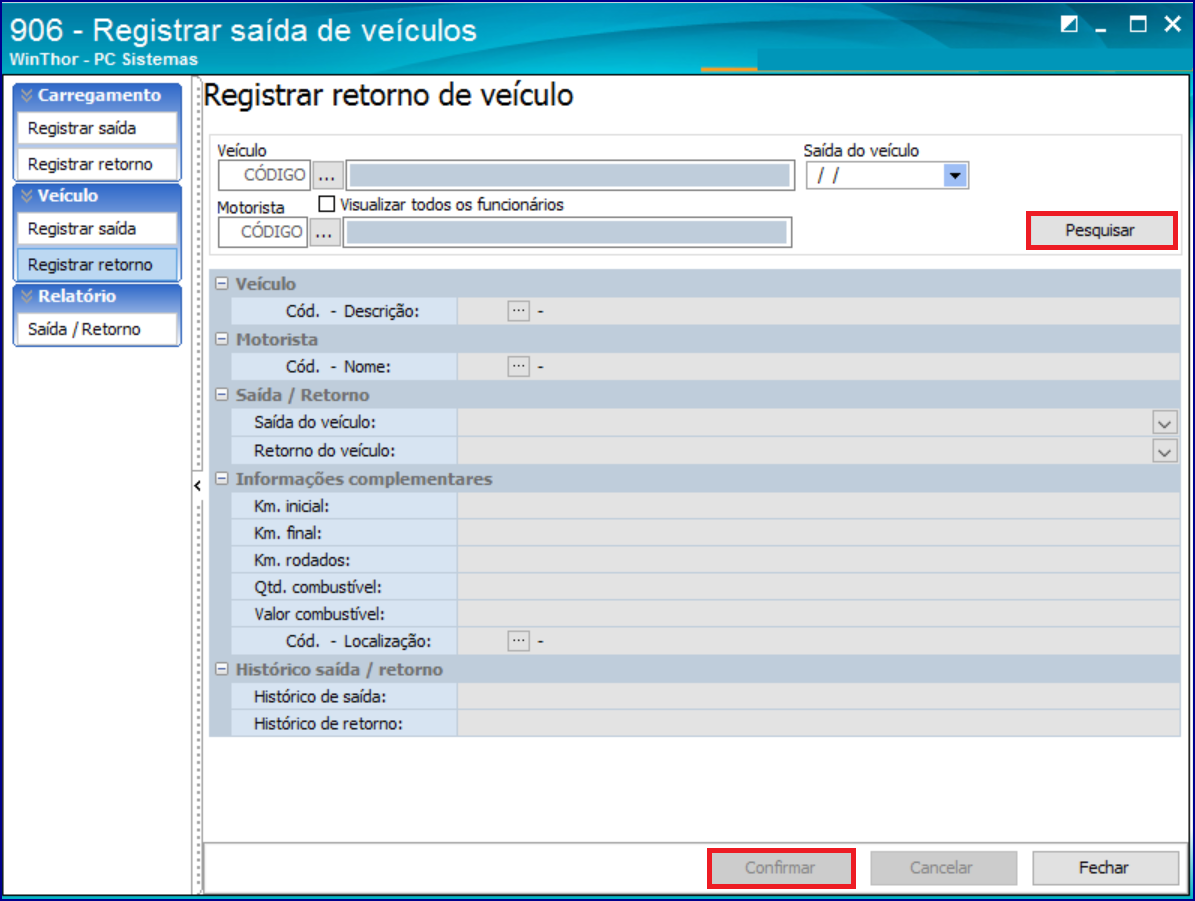Screen dimensions: 1195x901
Task: Click the window restore-style icon in title bar
Action: pos(1068,24)
